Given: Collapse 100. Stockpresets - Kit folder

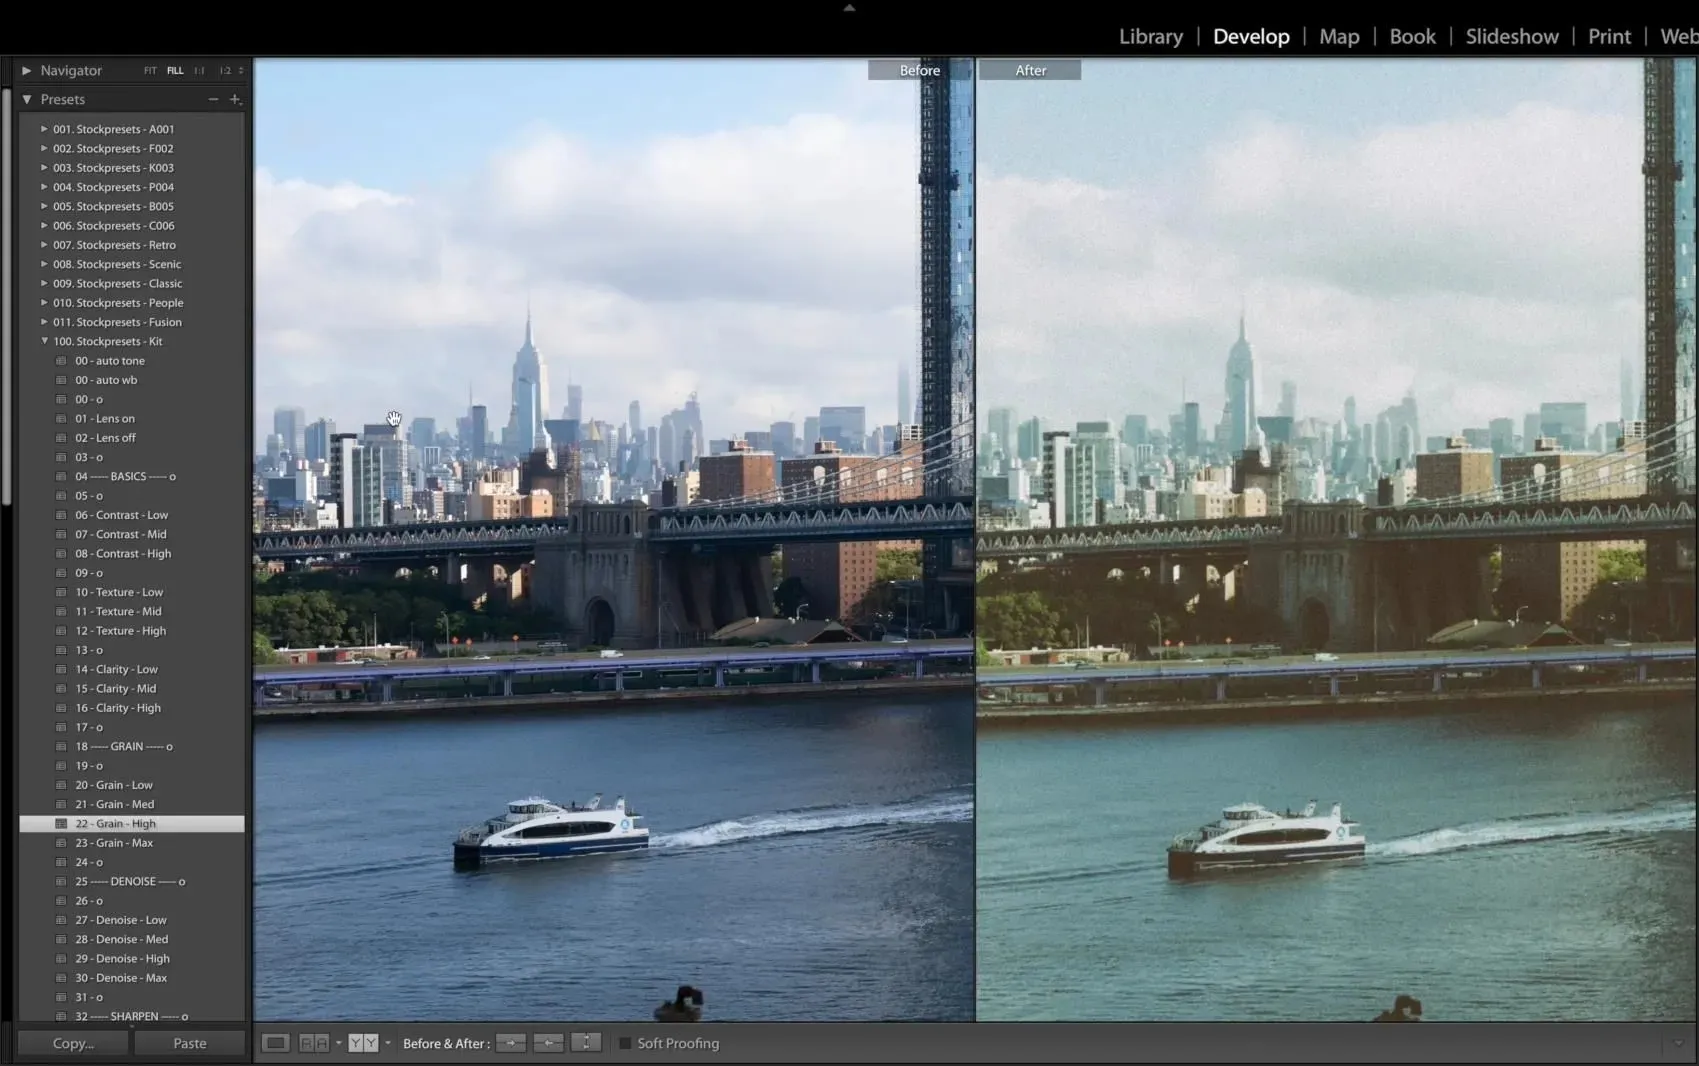Looking at the screenshot, I should tap(44, 341).
